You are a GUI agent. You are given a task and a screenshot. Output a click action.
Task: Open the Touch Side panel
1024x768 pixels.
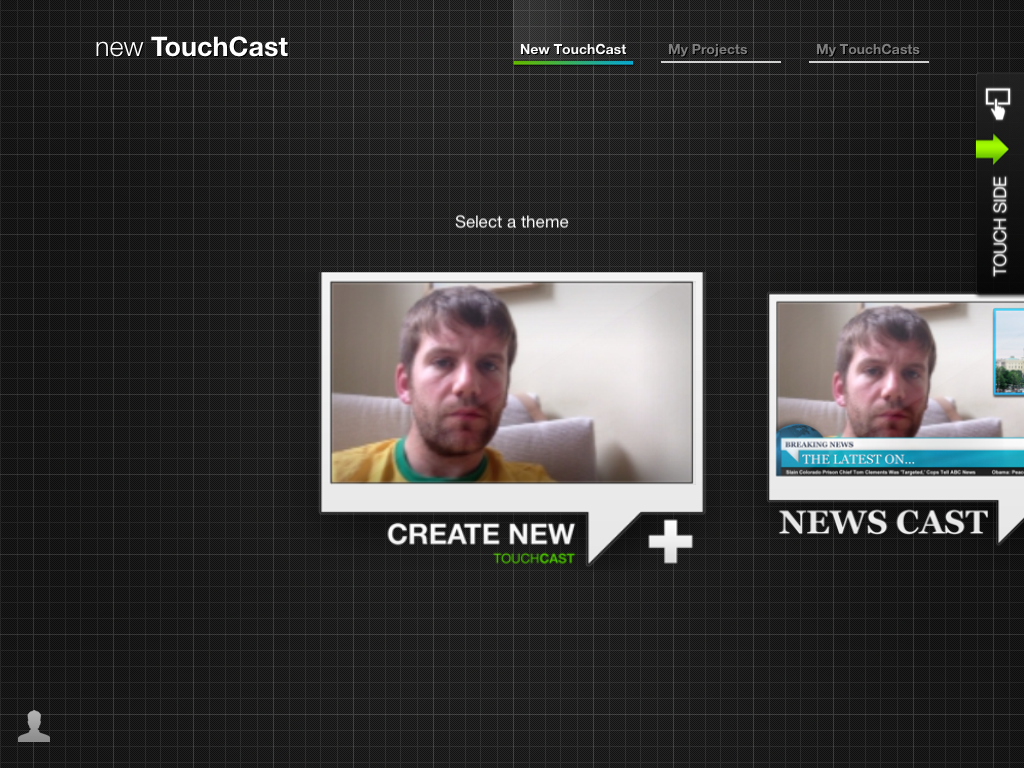[998, 225]
